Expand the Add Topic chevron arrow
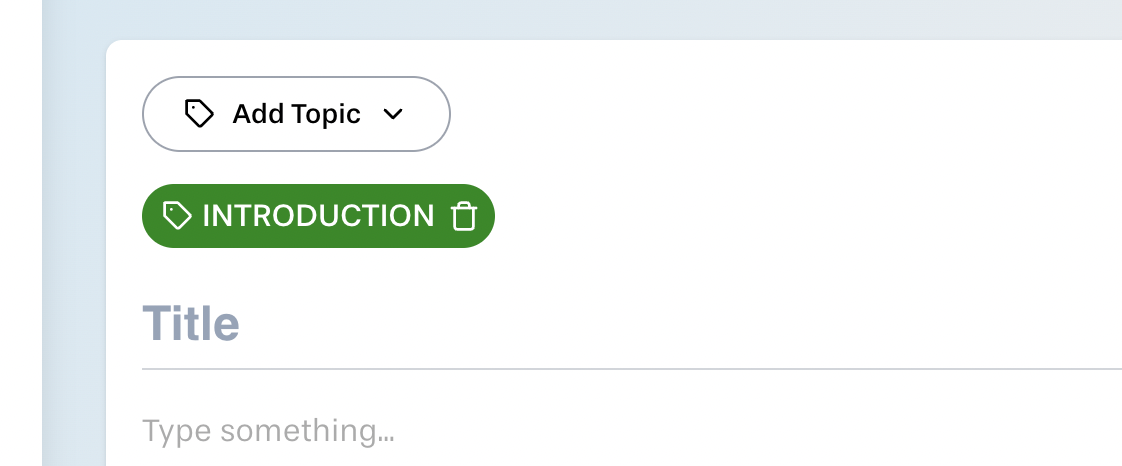This screenshot has height=466, width=1122. pyautogui.click(x=393, y=114)
